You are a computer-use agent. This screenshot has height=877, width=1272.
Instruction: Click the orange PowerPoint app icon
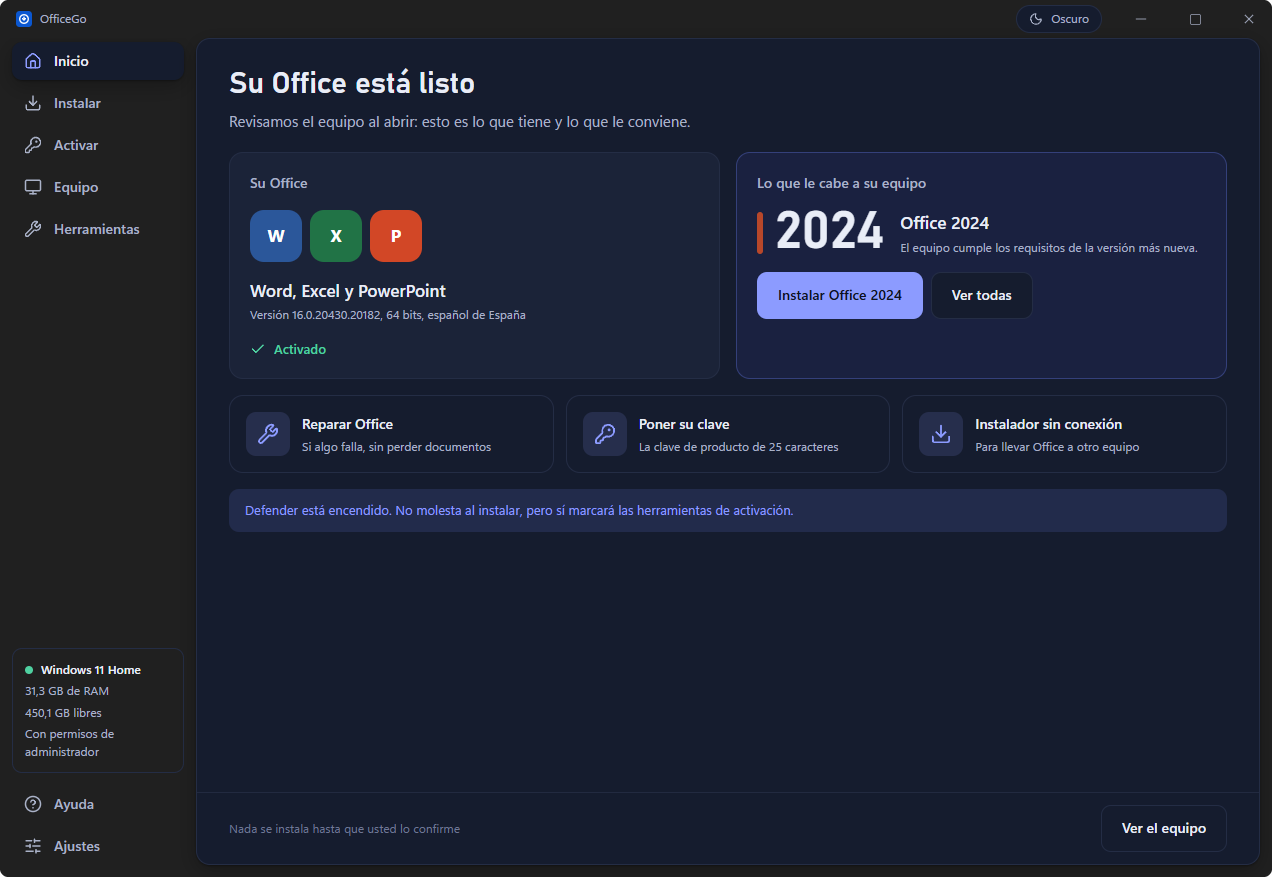[396, 236]
